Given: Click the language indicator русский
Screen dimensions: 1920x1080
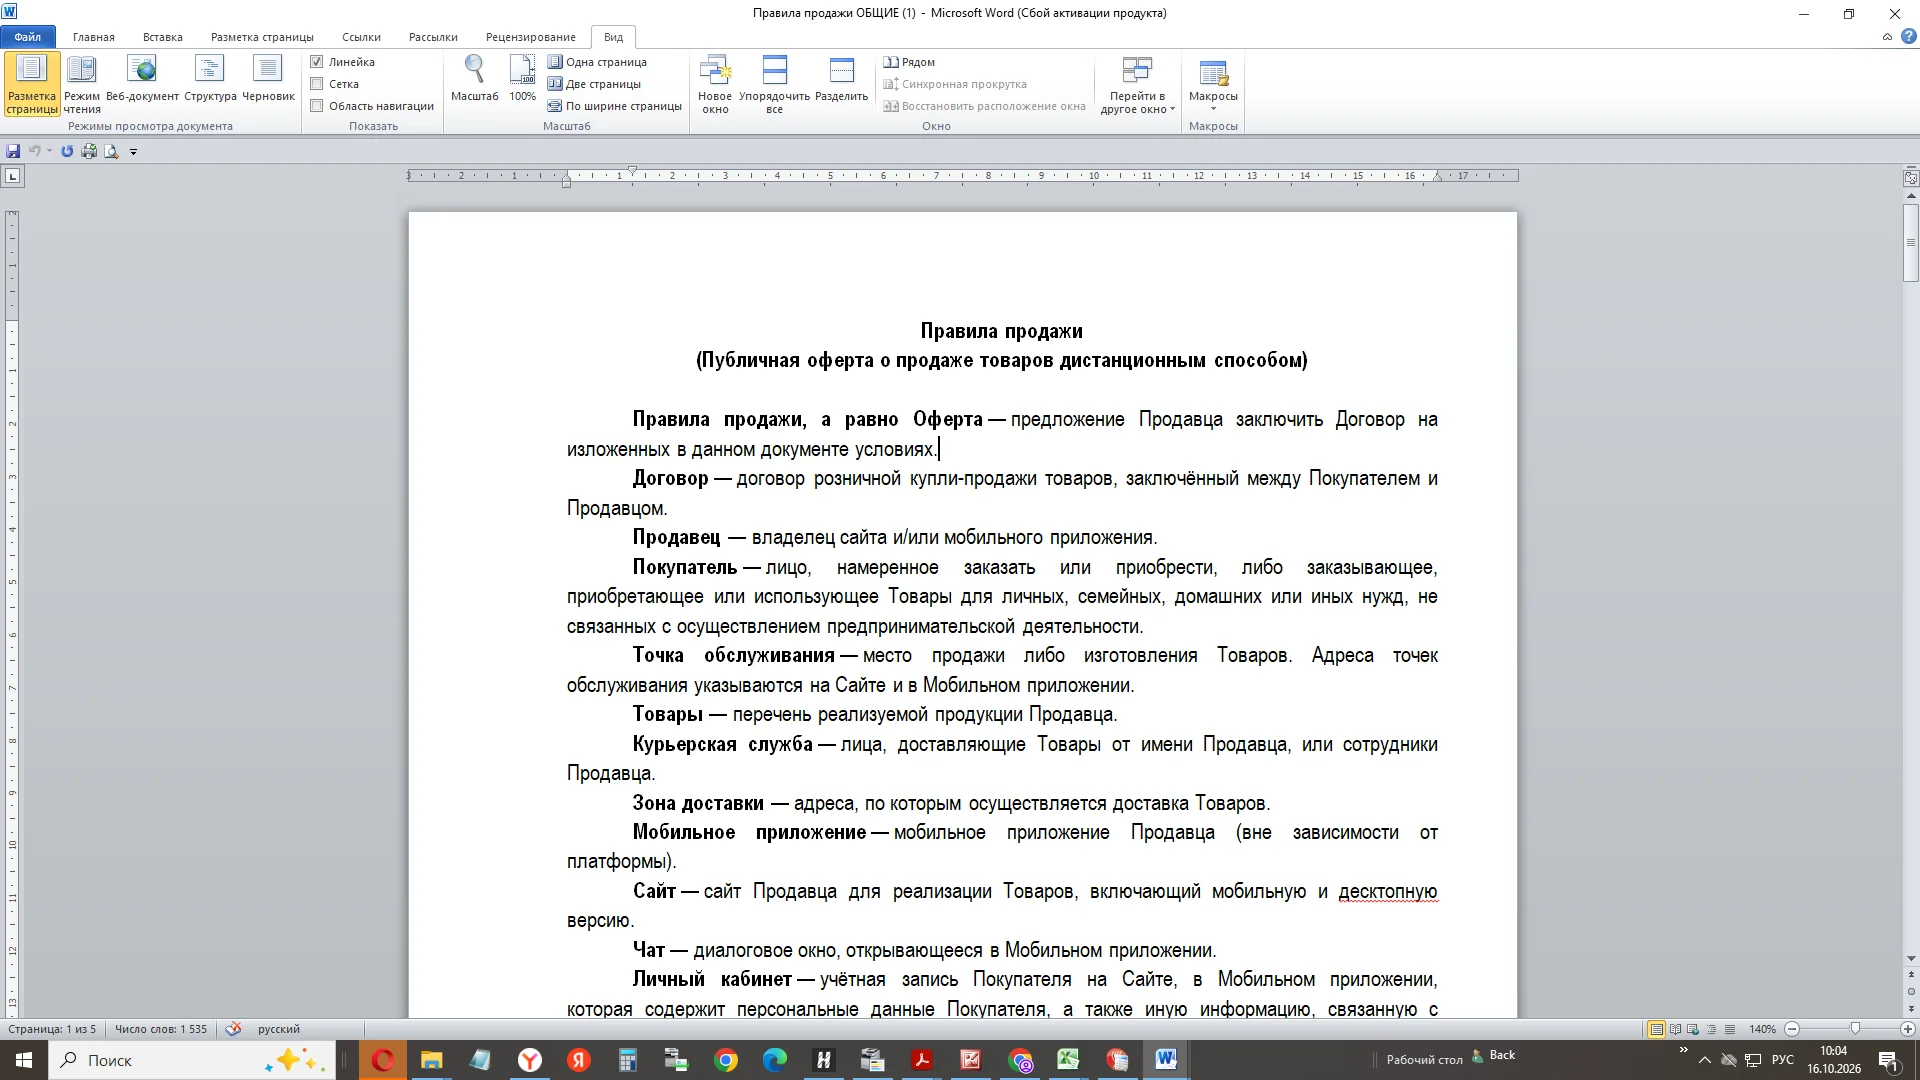Looking at the screenshot, I should click(x=279, y=1029).
